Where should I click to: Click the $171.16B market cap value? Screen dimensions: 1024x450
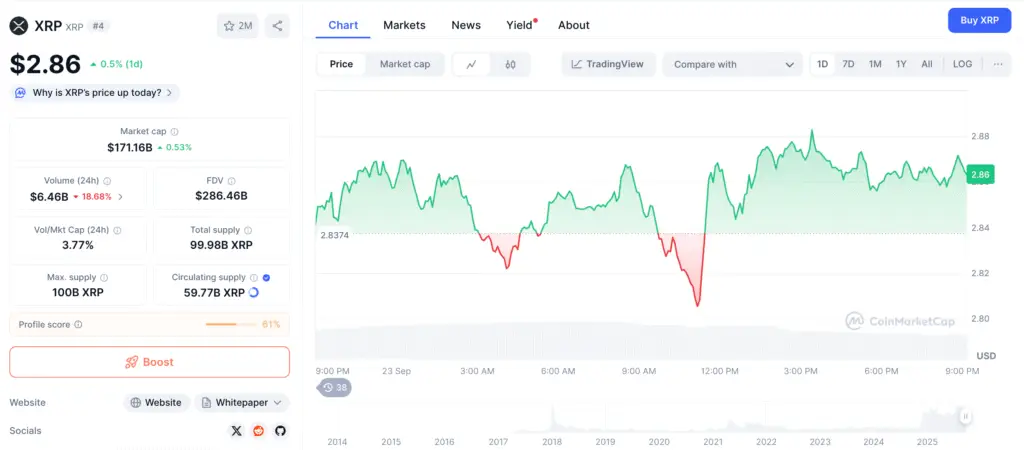click(x=130, y=148)
